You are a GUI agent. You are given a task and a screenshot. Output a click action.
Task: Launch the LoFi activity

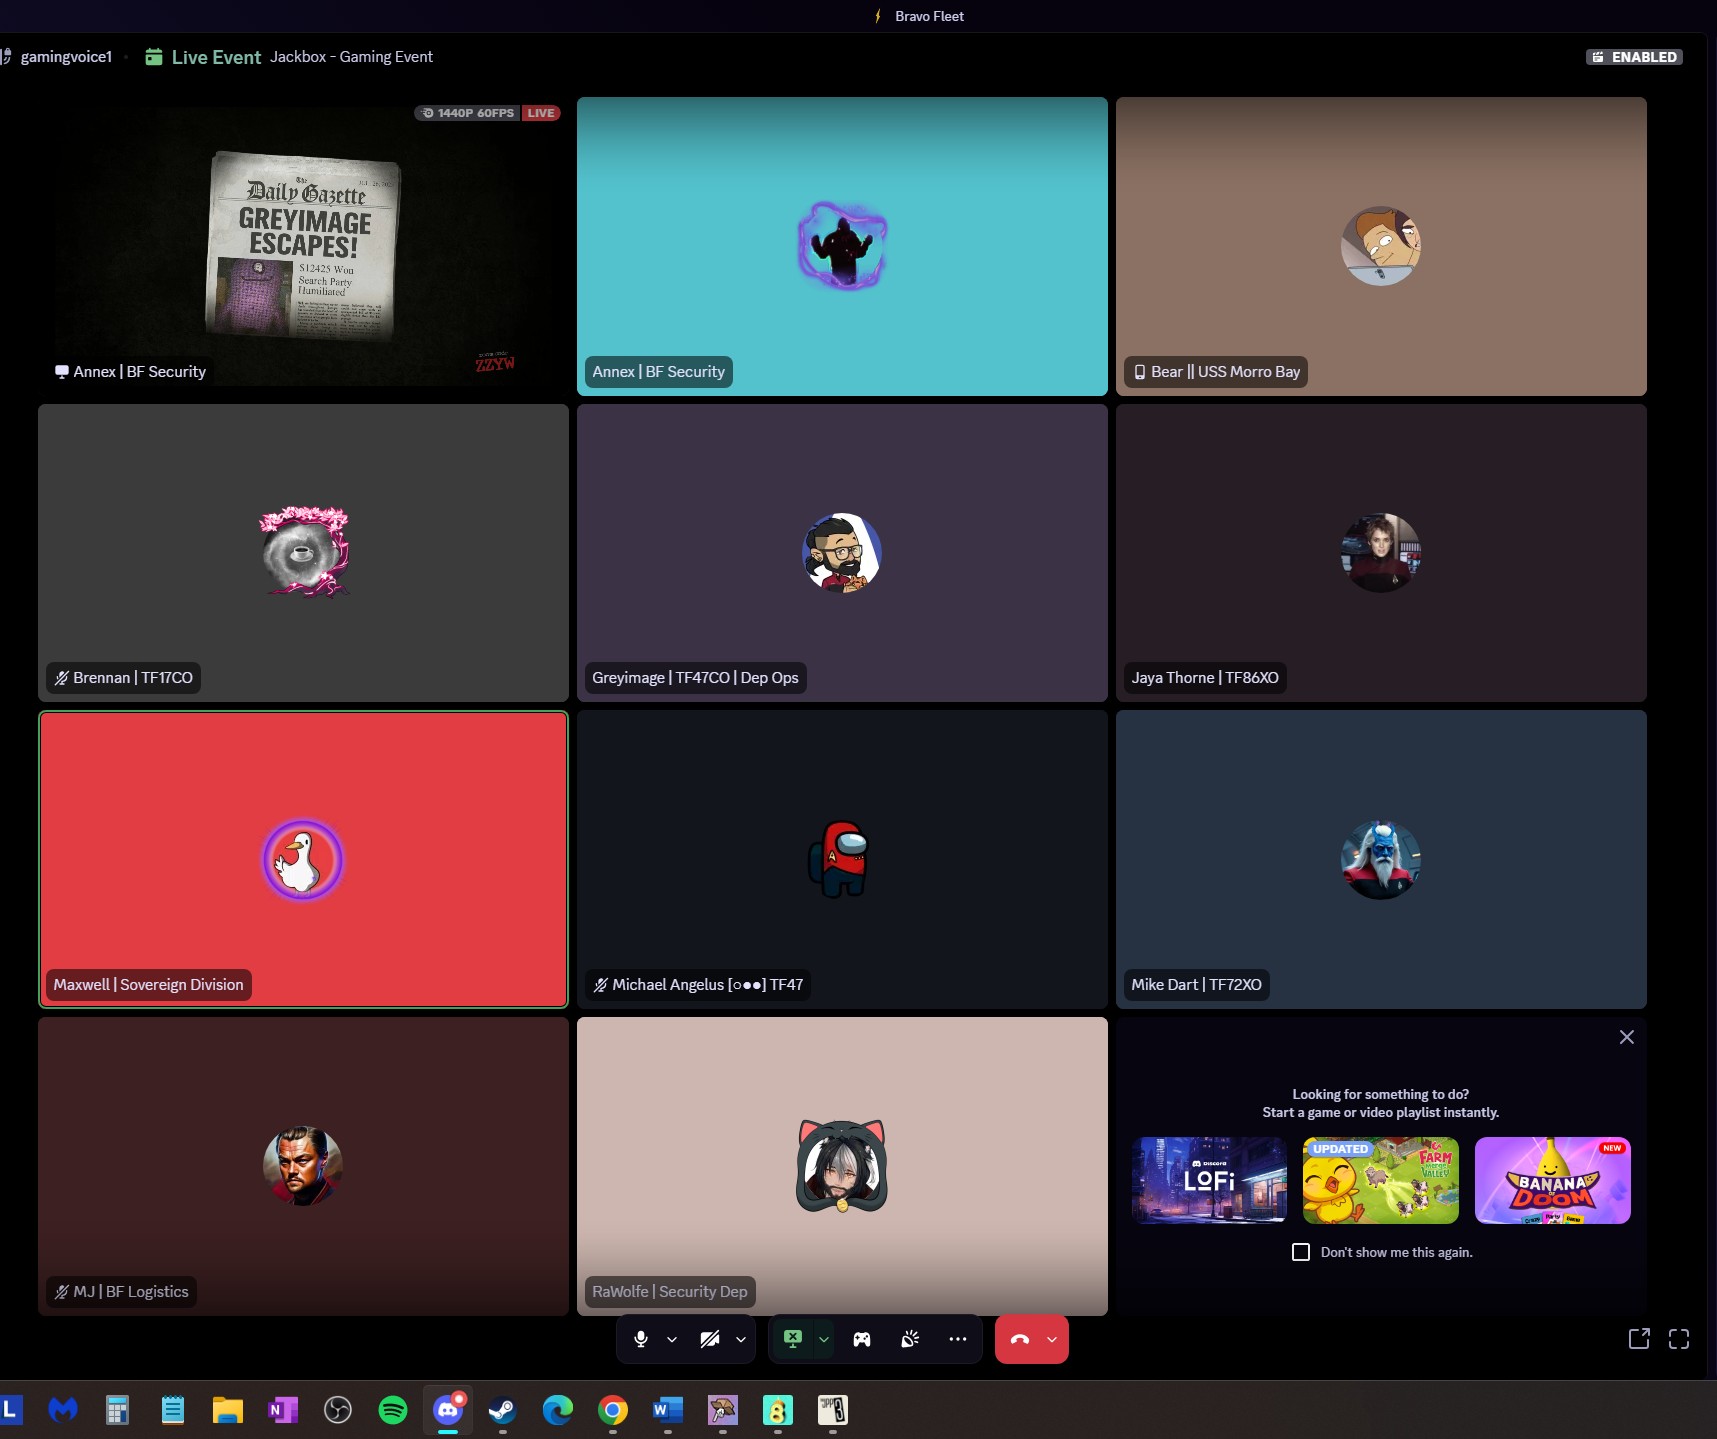pos(1209,1180)
